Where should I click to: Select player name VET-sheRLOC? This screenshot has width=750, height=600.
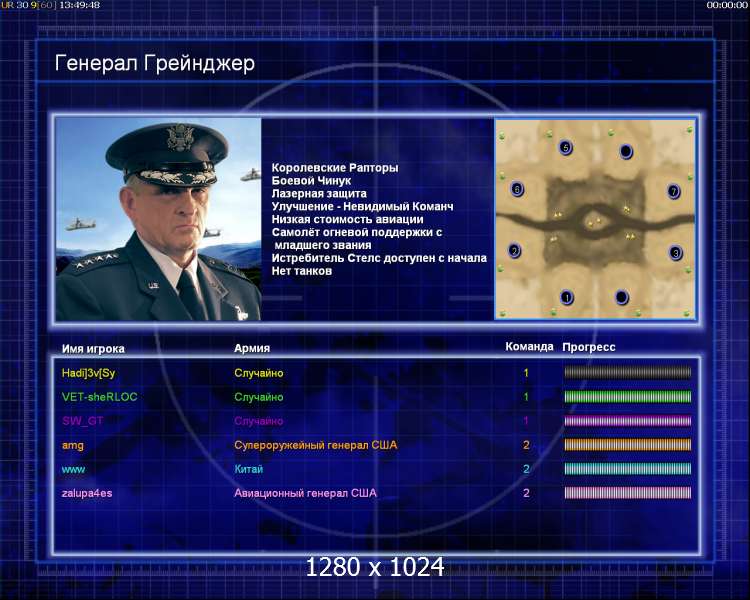pyautogui.click(x=99, y=397)
